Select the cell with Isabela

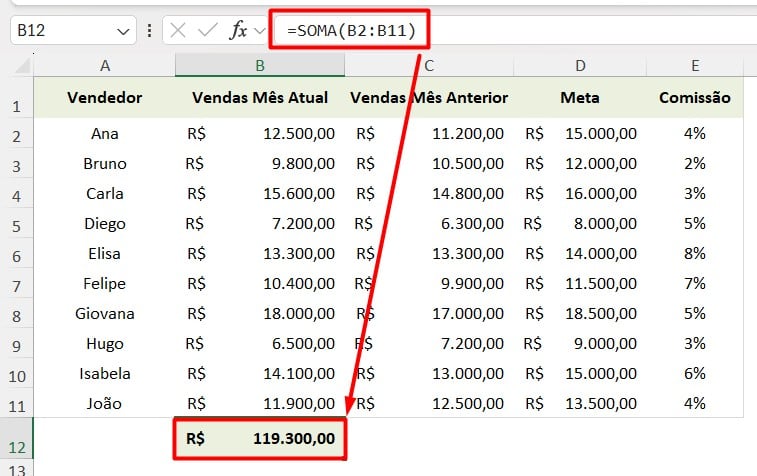pyautogui.click(x=105, y=373)
